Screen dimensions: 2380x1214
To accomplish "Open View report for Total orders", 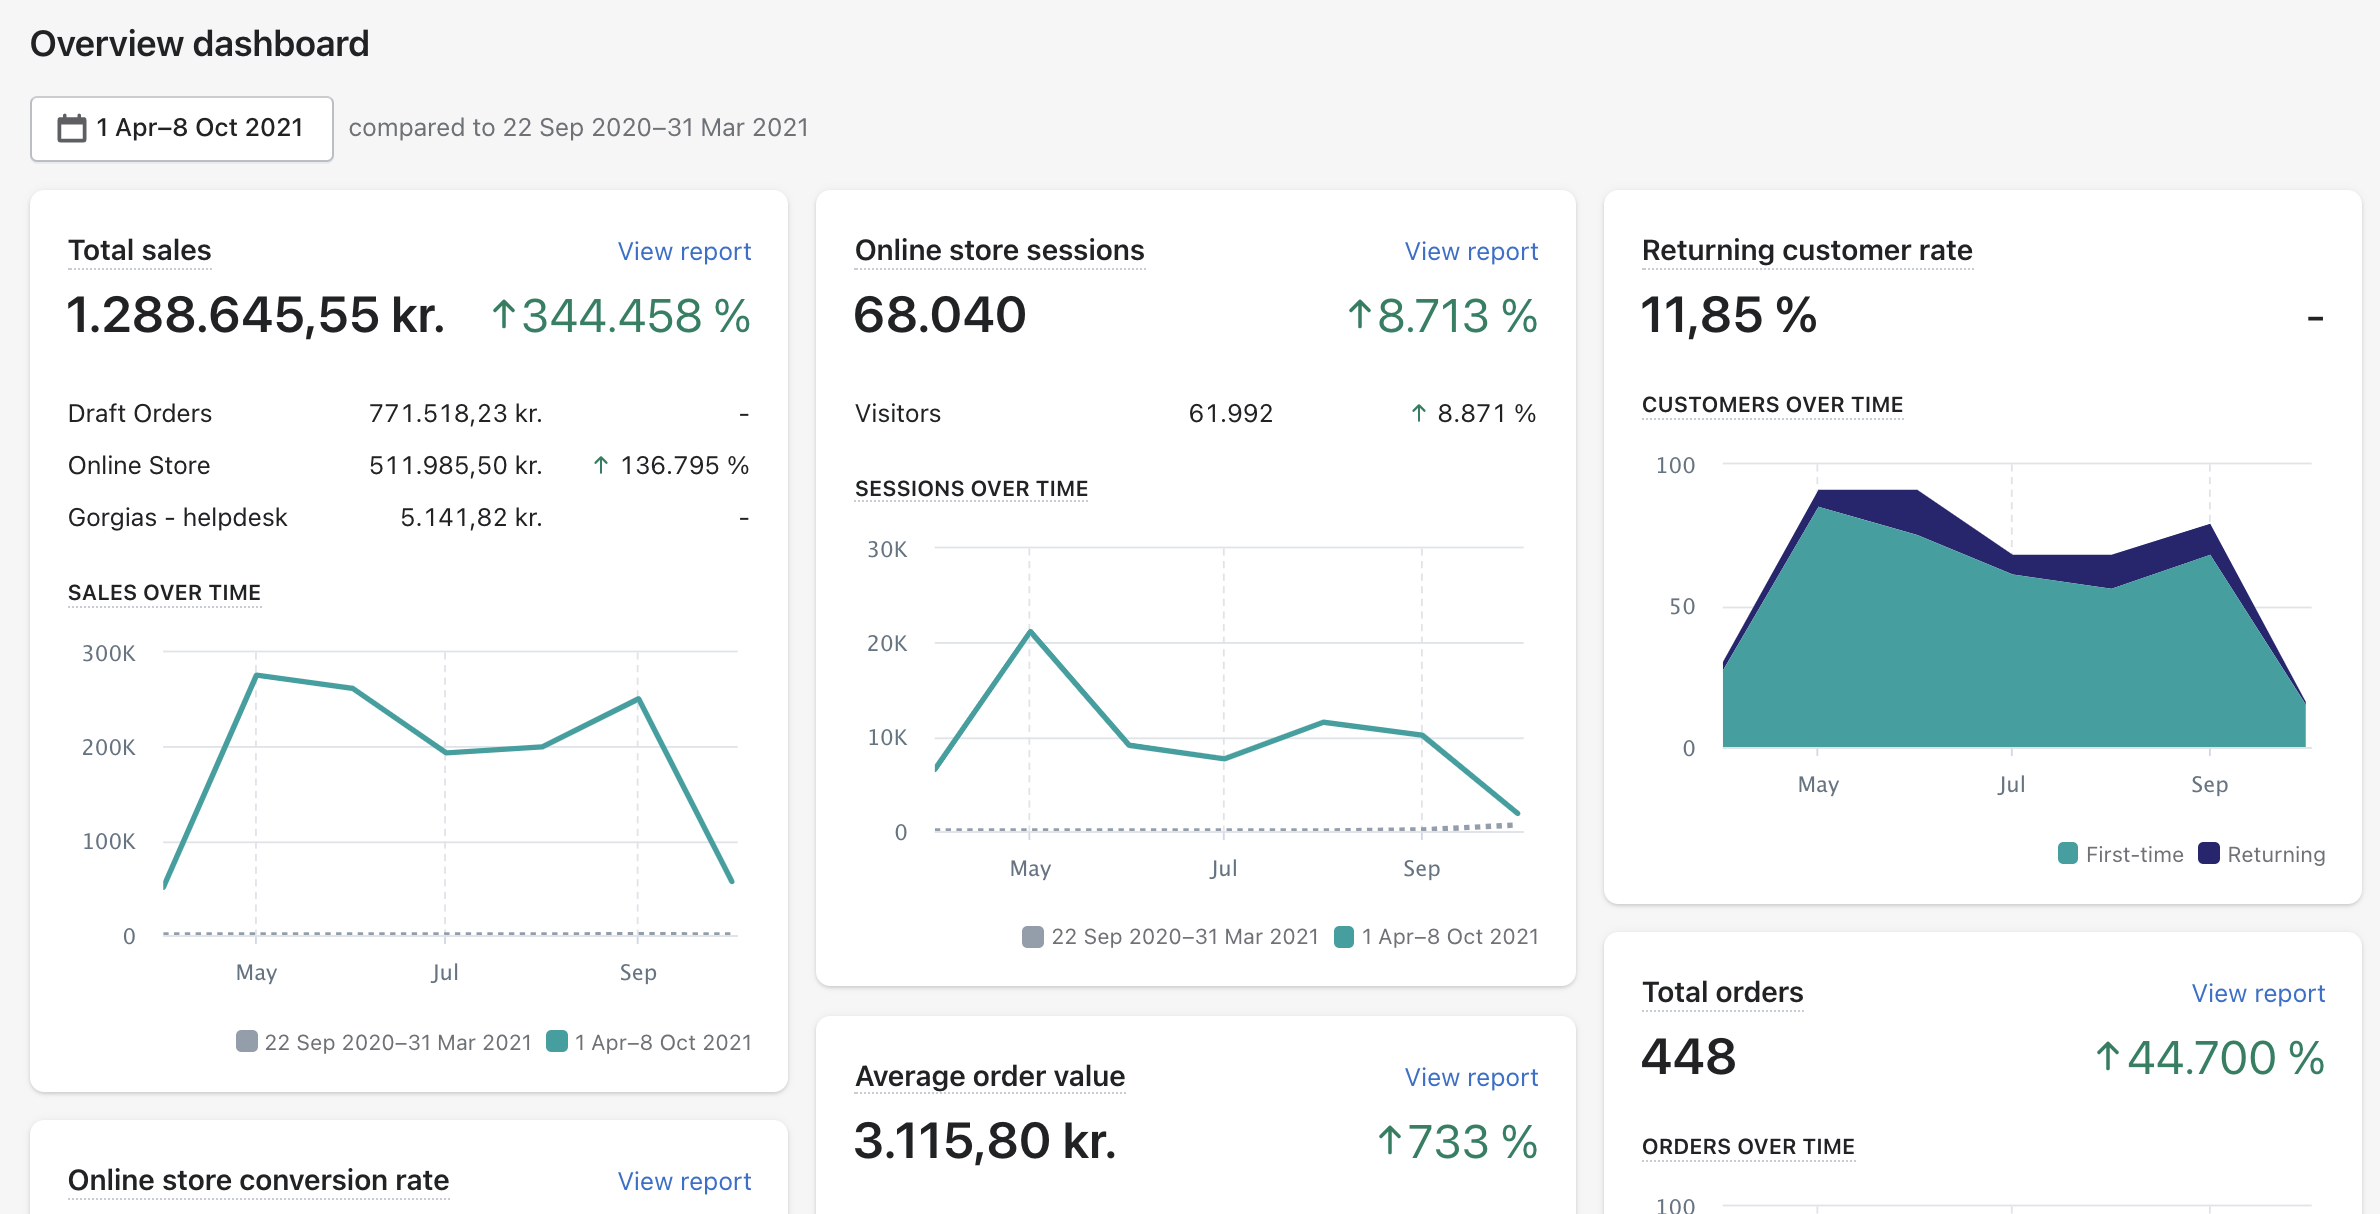I will click(x=2258, y=993).
